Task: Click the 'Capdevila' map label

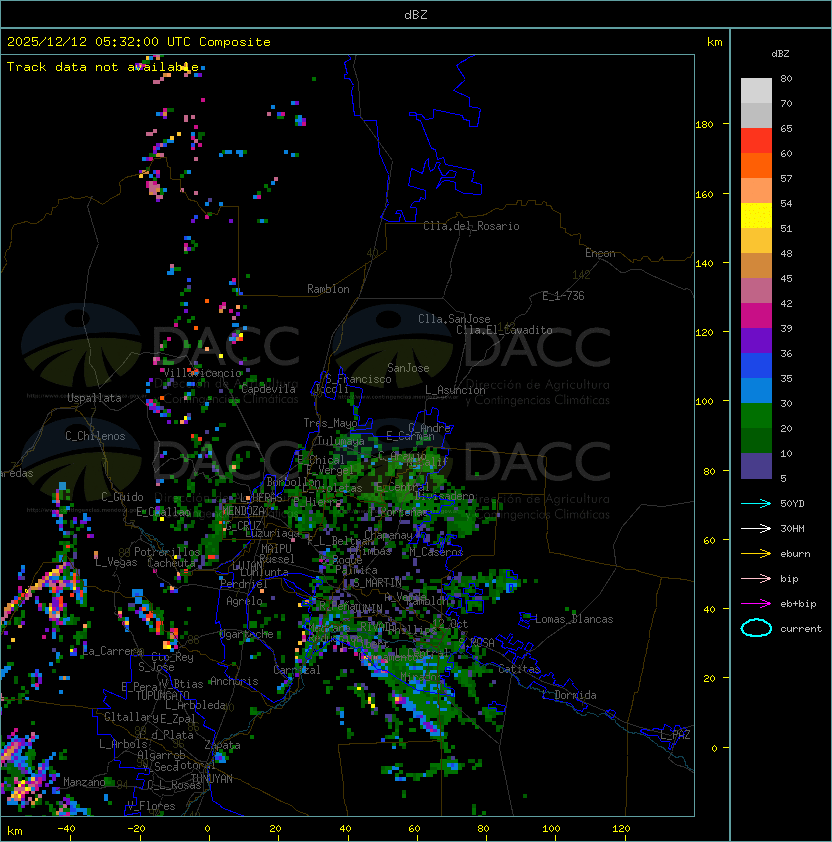Action: 268,389
